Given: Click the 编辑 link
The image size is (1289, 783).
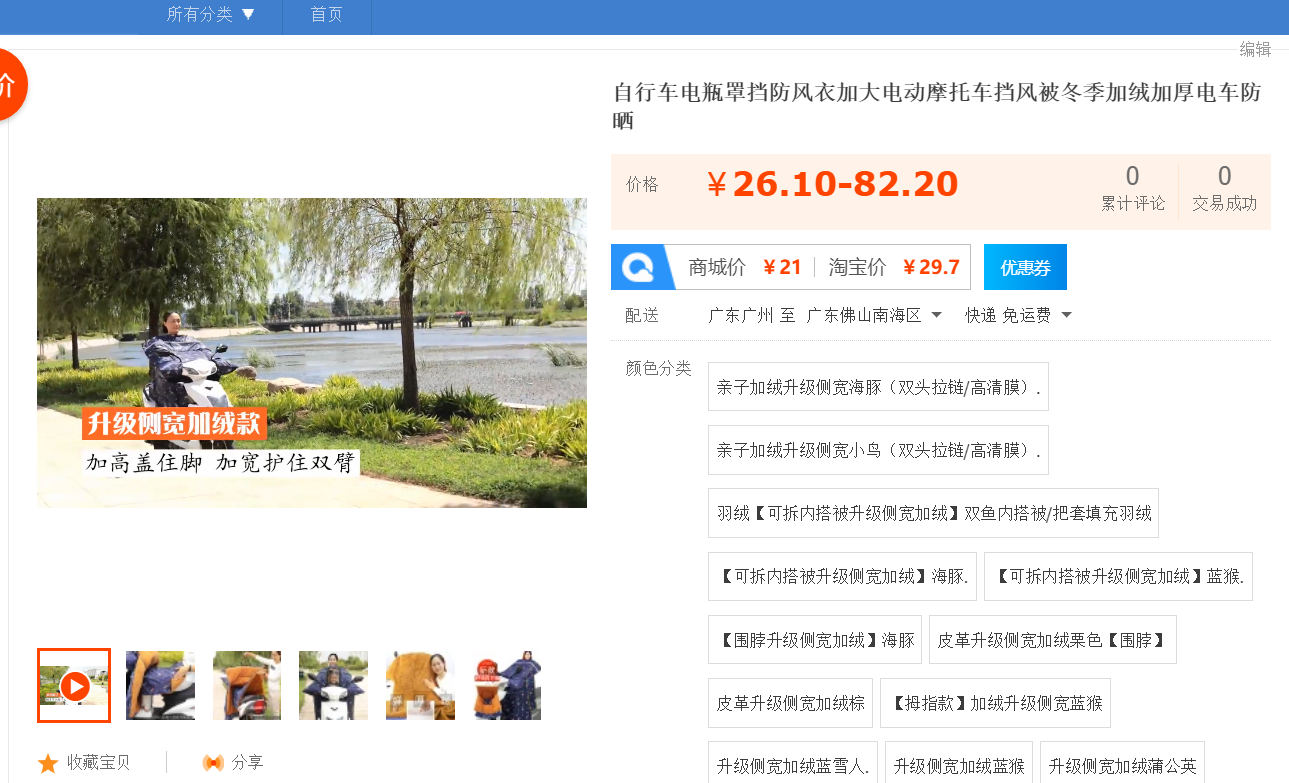Looking at the screenshot, I should coord(1255,49).
